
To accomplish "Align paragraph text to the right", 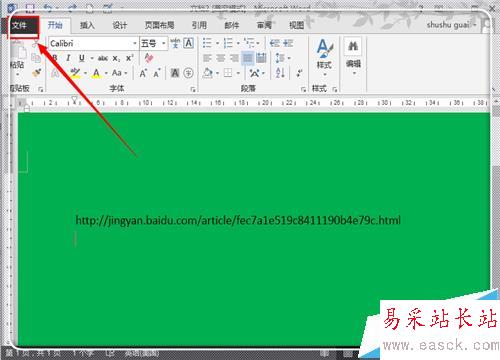I will [x=234, y=58].
